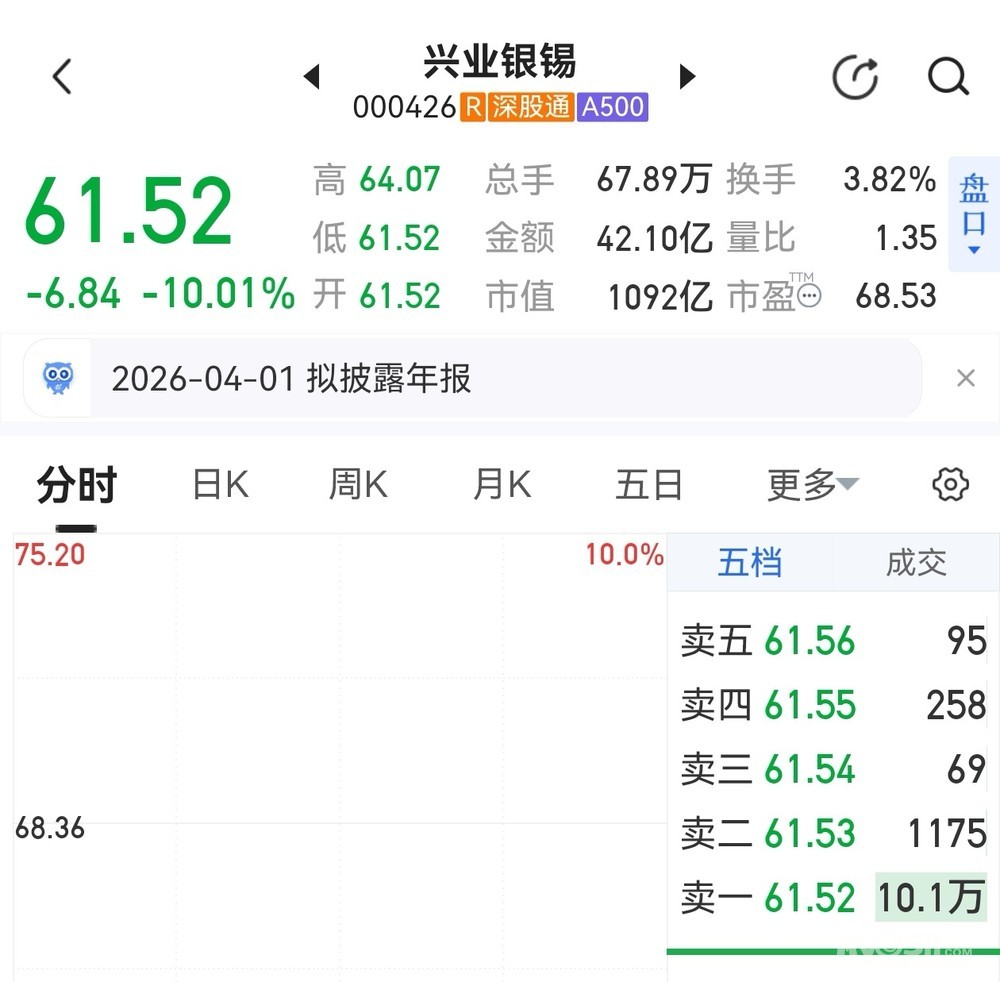Select the 月K chart tab
Image resolution: width=1000 pixels, height=982 pixels.
(x=502, y=485)
